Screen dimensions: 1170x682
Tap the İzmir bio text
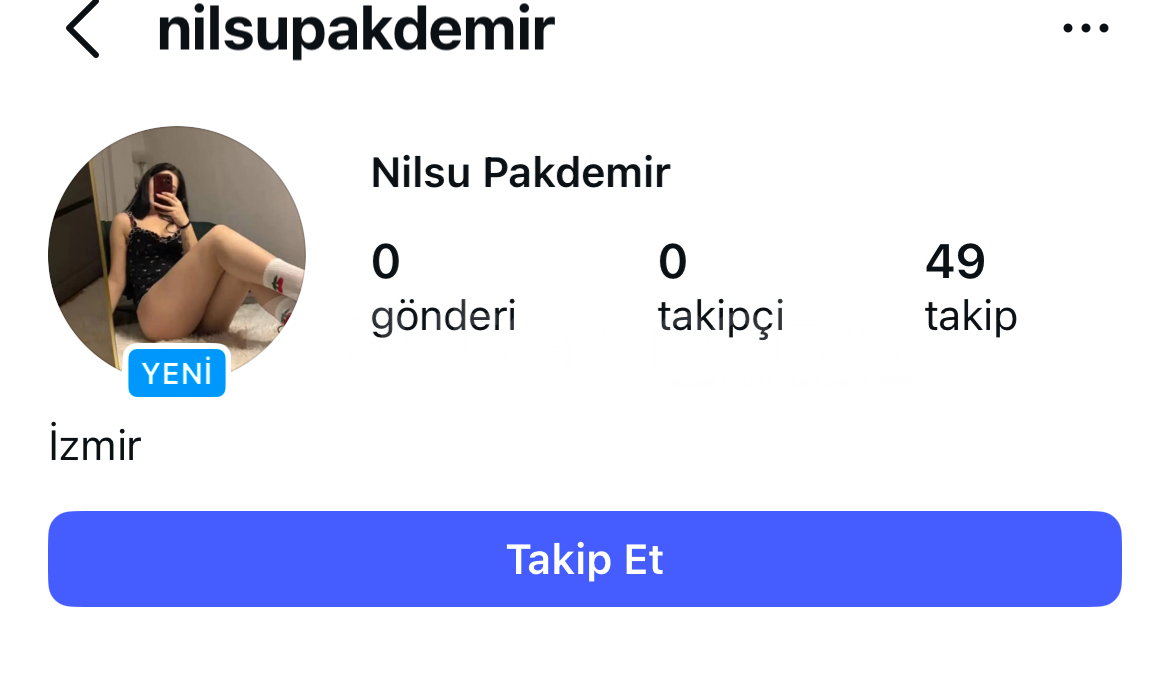[x=95, y=445]
